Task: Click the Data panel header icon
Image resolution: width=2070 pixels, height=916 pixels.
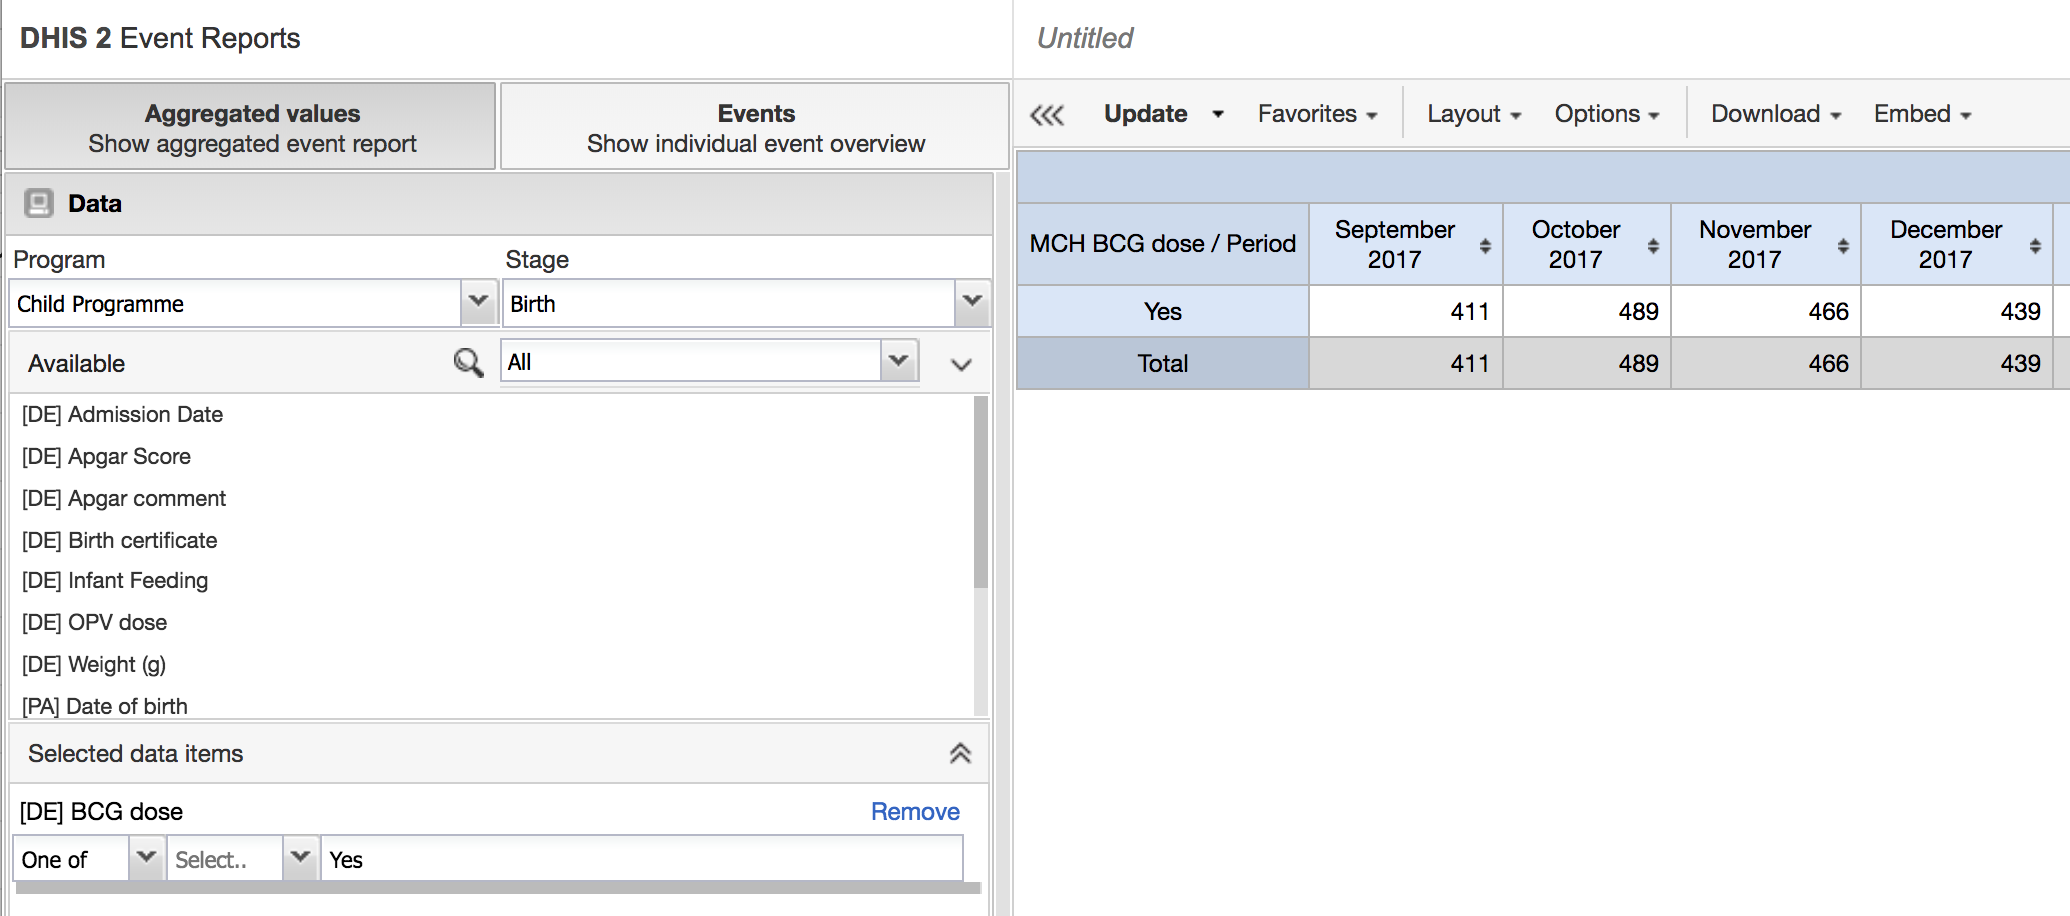Action: [38, 203]
